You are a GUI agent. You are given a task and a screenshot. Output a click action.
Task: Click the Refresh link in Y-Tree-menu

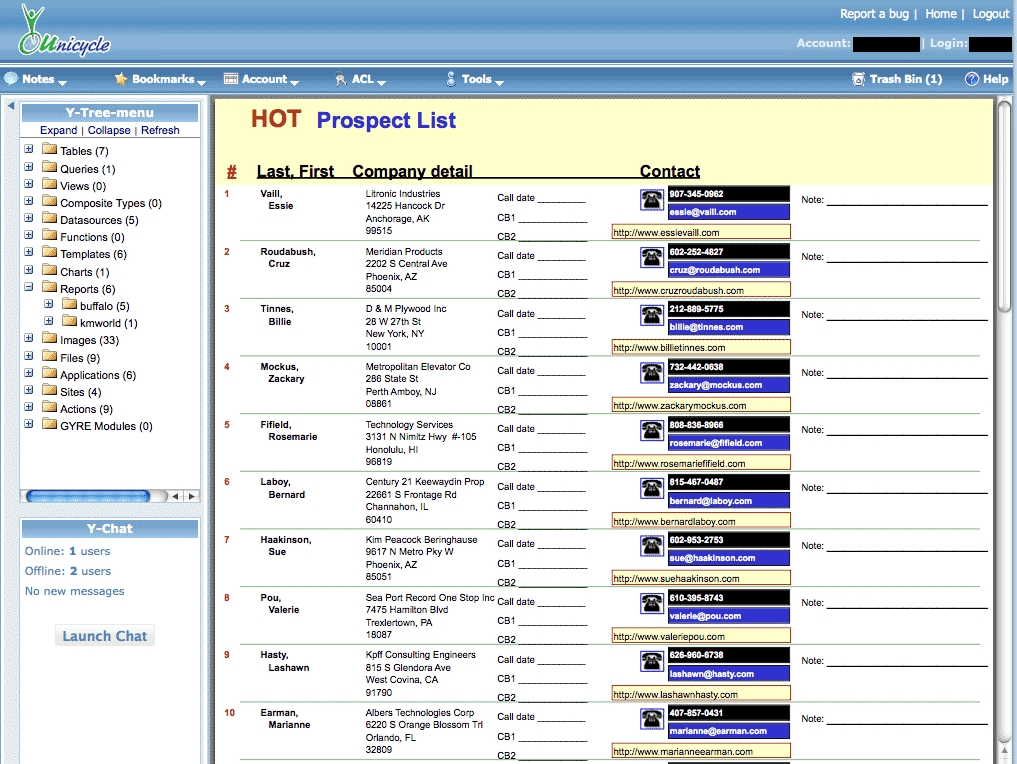160,130
